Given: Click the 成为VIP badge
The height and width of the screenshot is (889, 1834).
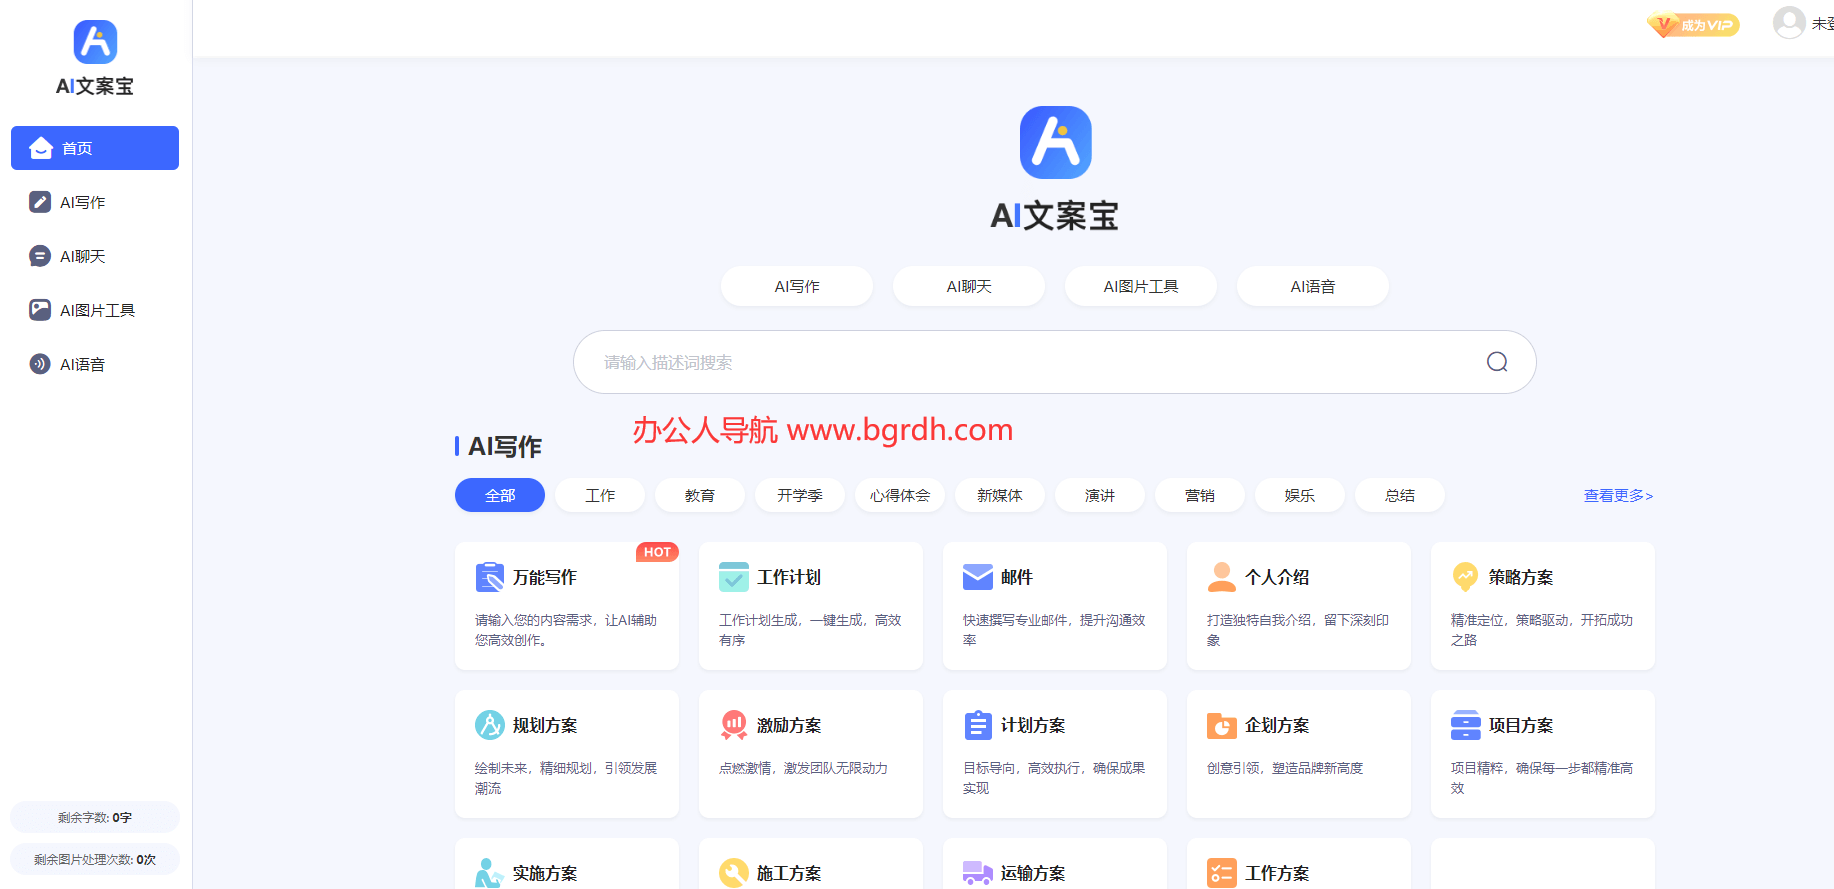Looking at the screenshot, I should [x=1693, y=25].
